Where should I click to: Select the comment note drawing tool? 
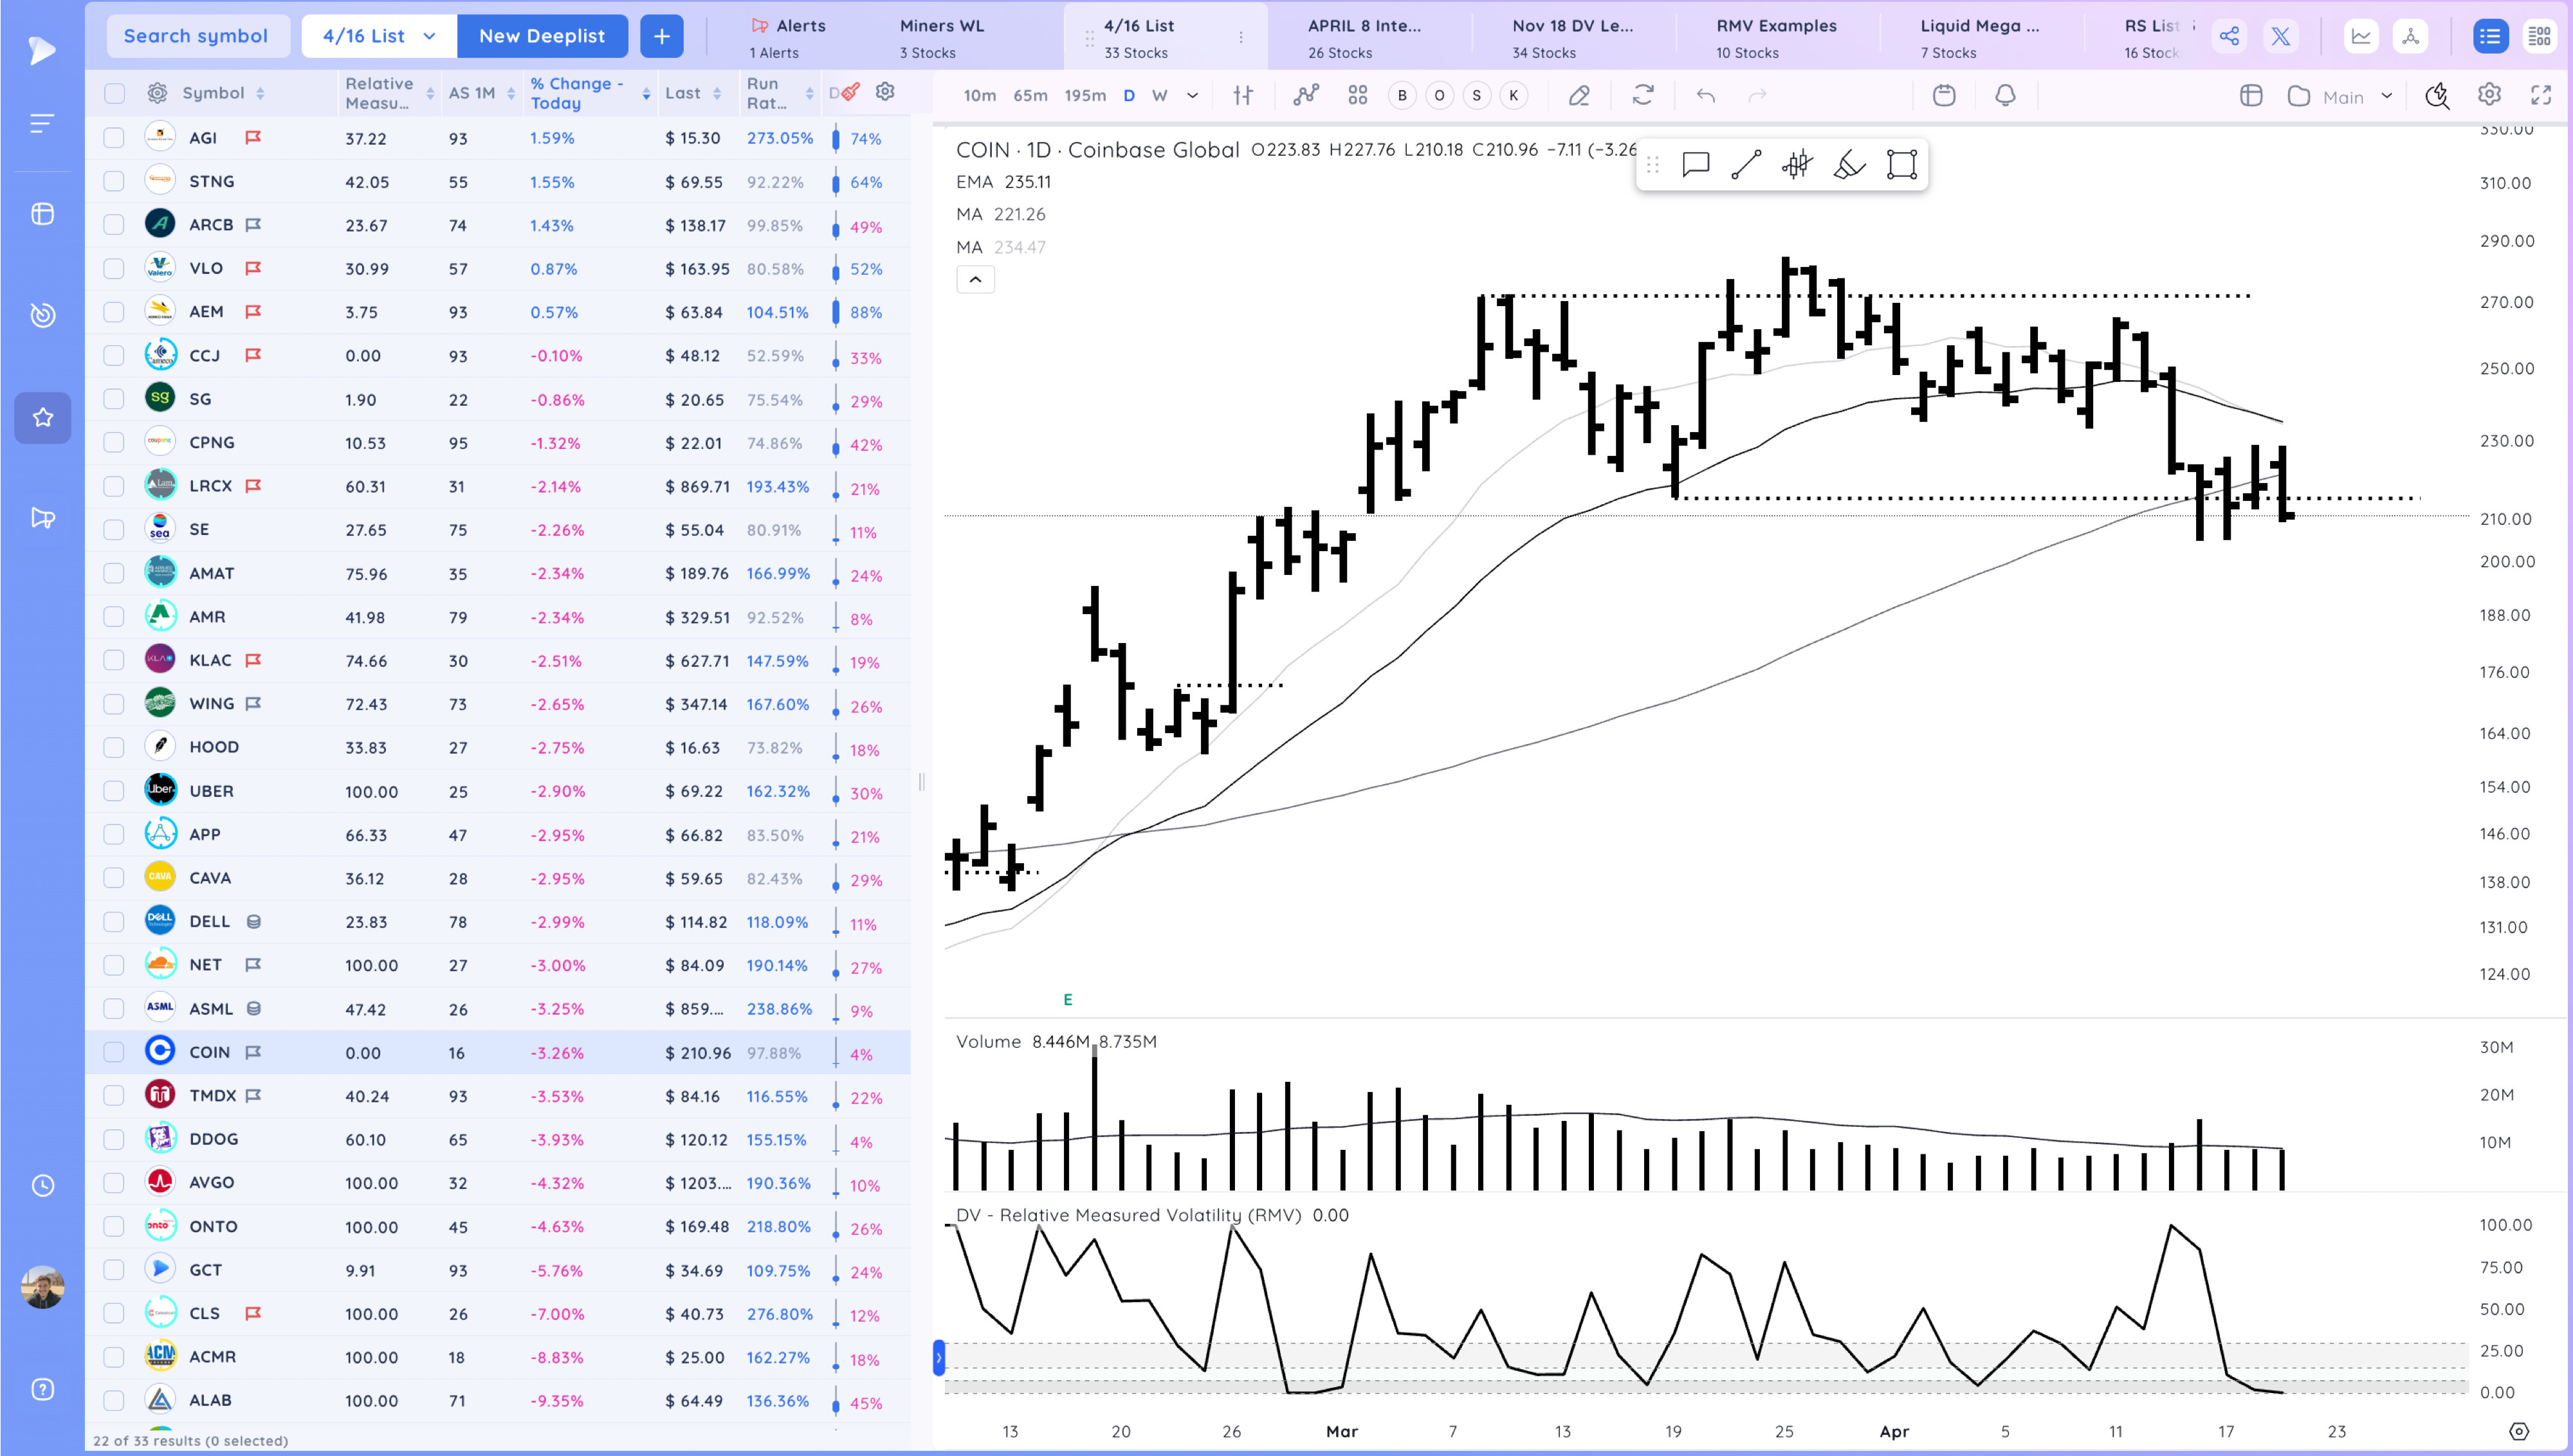(1695, 164)
